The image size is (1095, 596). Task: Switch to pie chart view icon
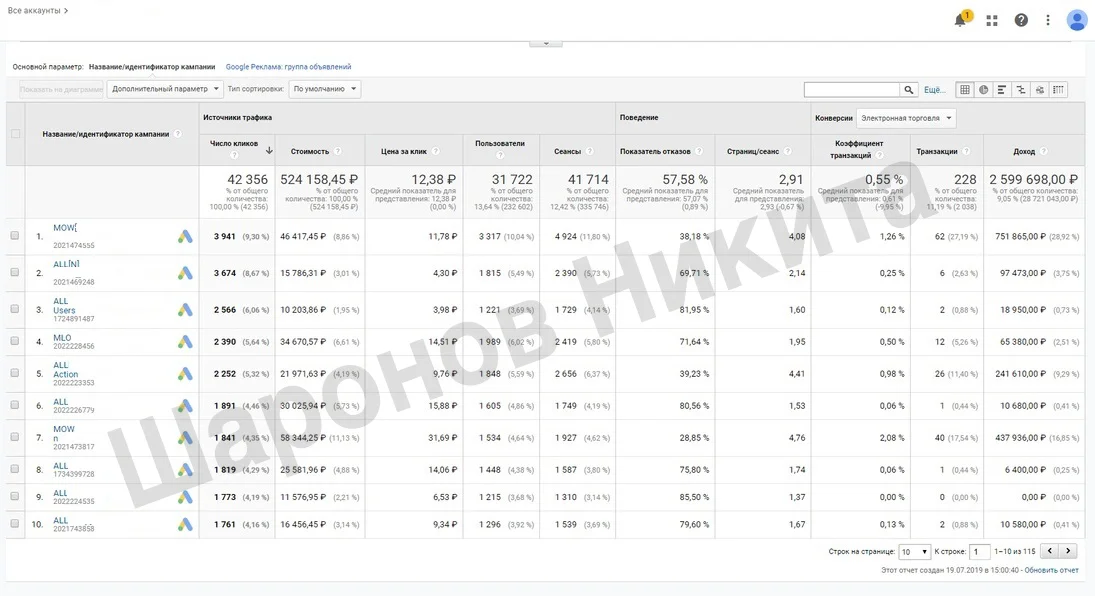click(x=984, y=90)
